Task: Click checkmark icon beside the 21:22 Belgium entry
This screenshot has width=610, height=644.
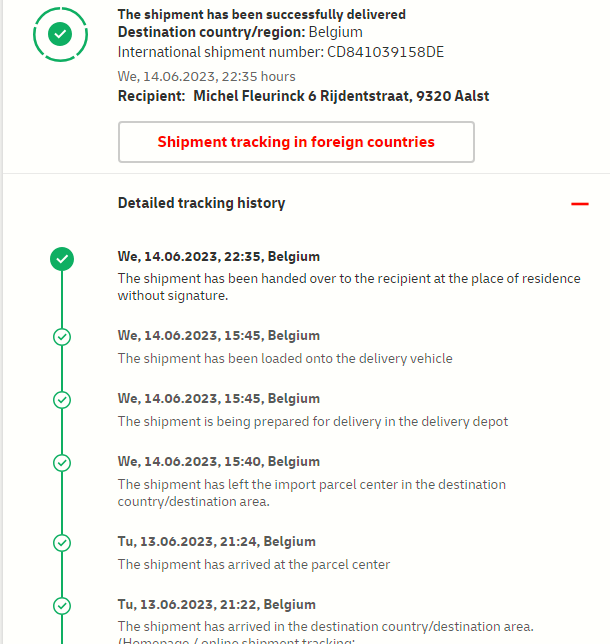Action: (62, 606)
